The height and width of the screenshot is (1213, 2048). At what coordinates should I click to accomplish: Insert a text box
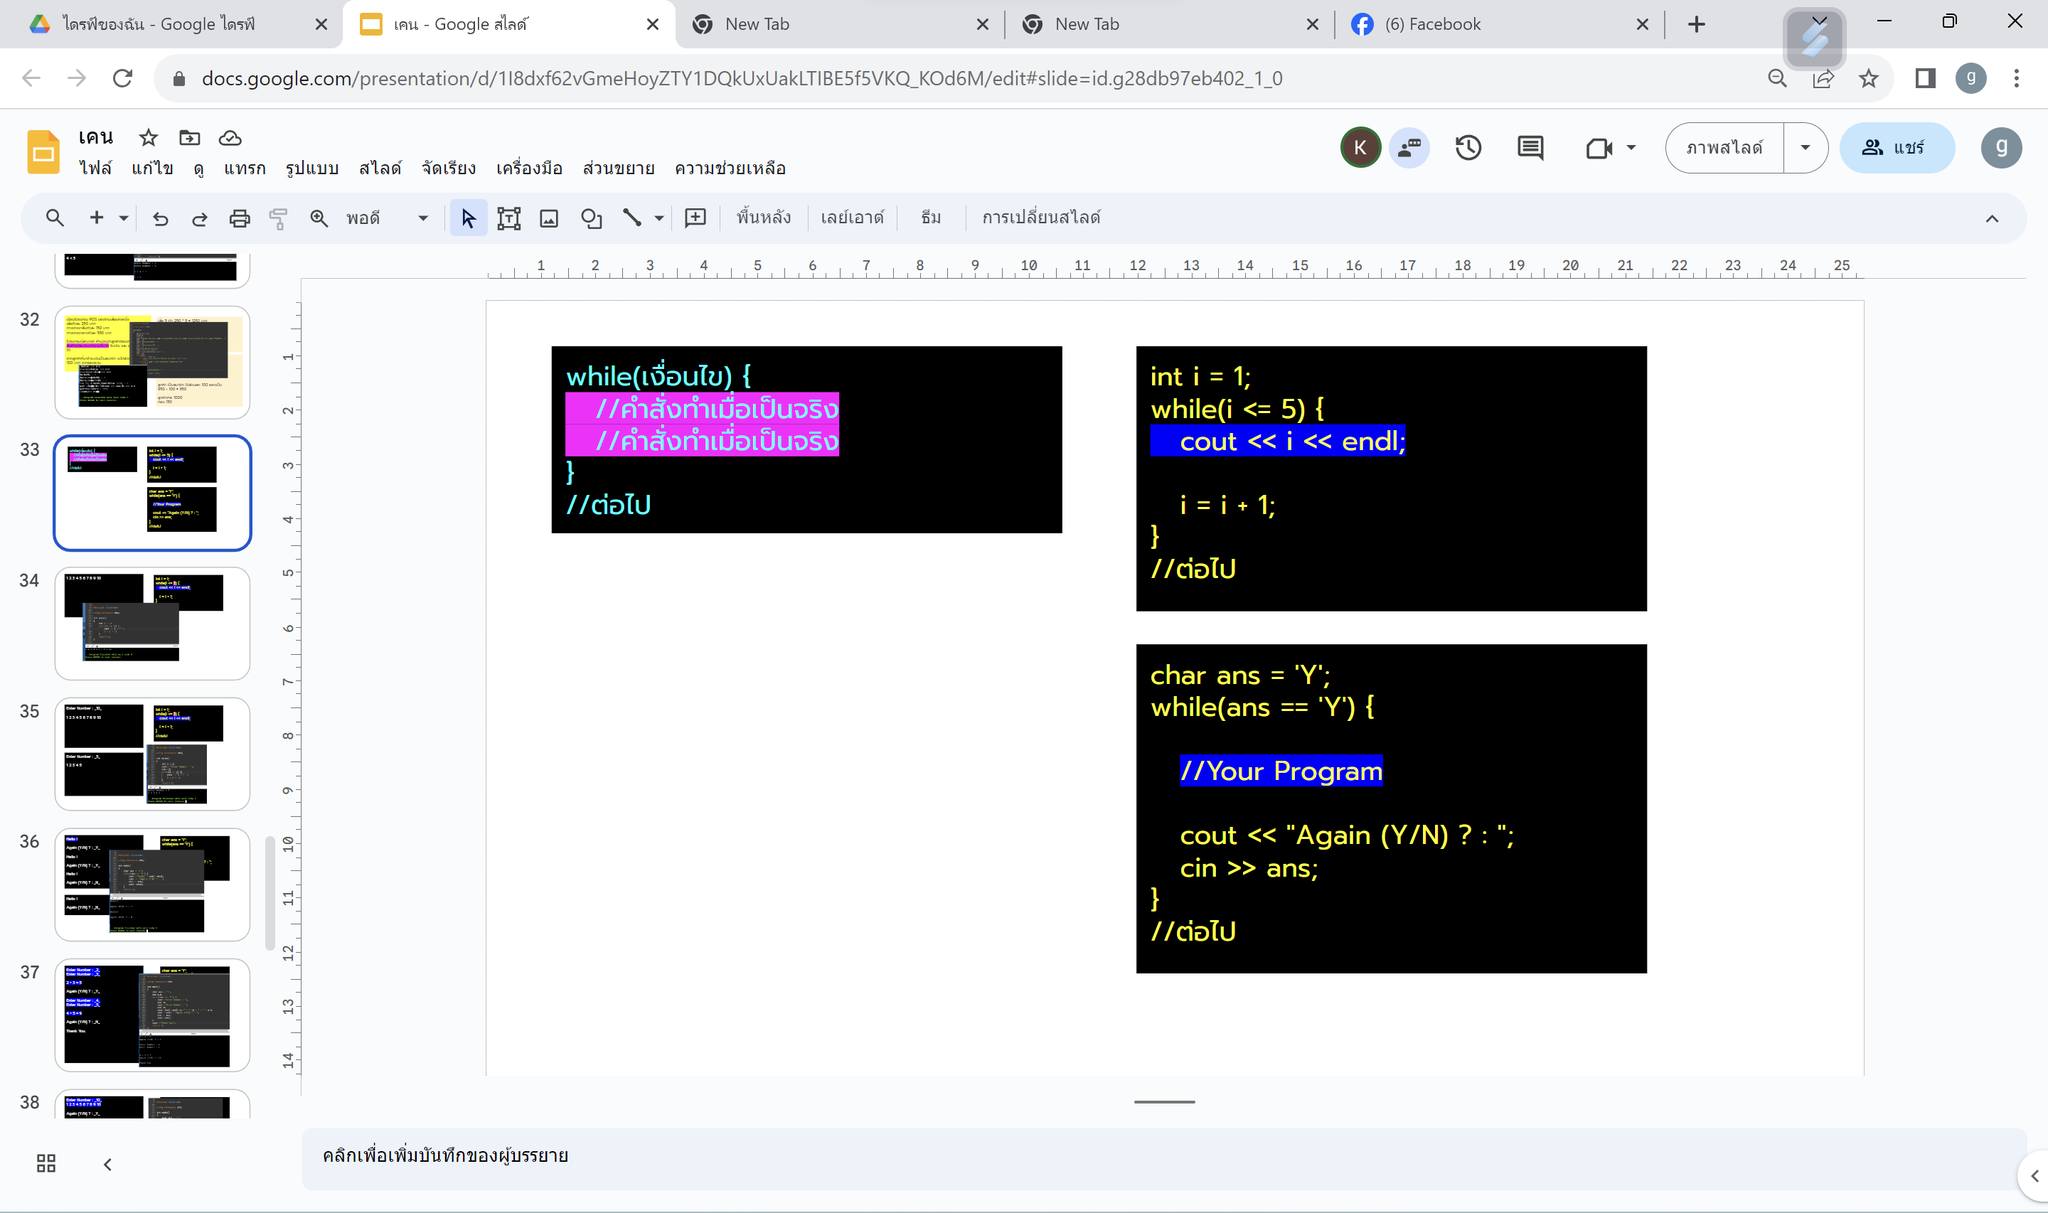click(x=509, y=218)
